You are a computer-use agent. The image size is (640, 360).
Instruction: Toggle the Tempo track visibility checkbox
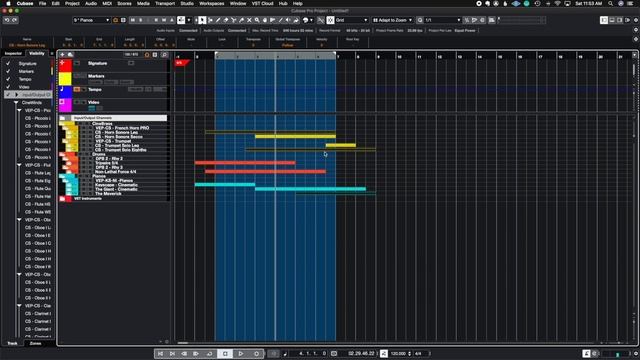point(8,79)
